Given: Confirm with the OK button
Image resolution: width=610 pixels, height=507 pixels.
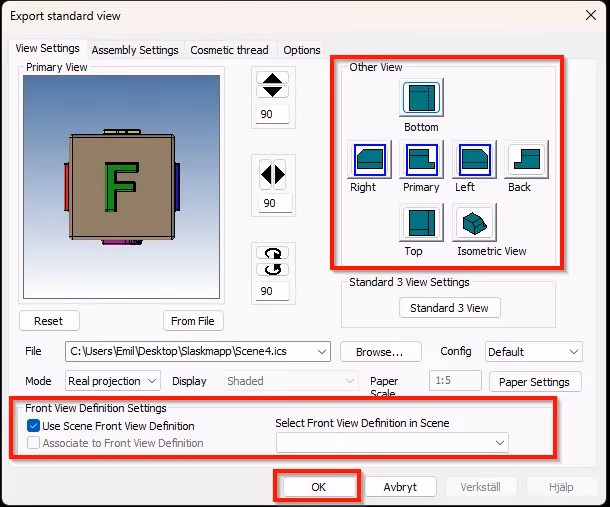Looking at the screenshot, I should pos(319,487).
